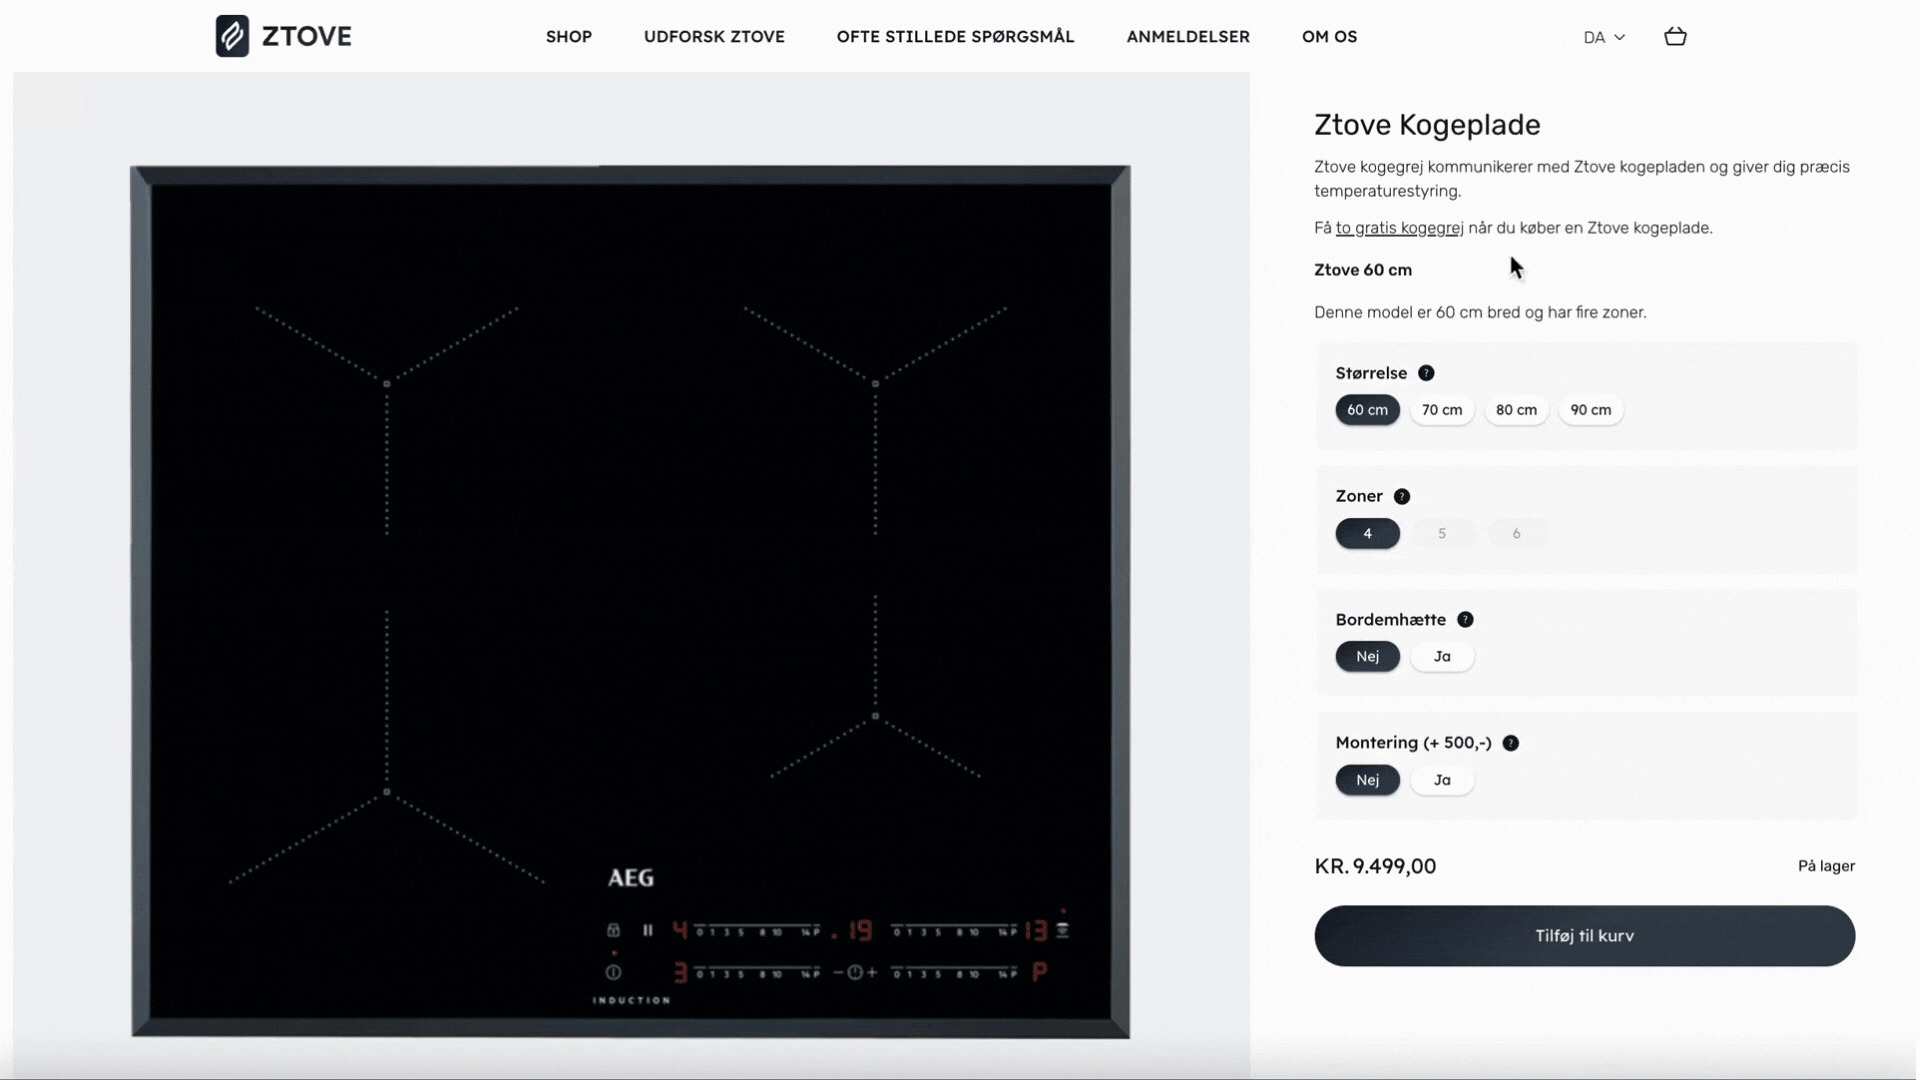Choose Ja for Bordemhætte
Viewport: 1920px width, 1080px height.
[x=1442, y=657]
